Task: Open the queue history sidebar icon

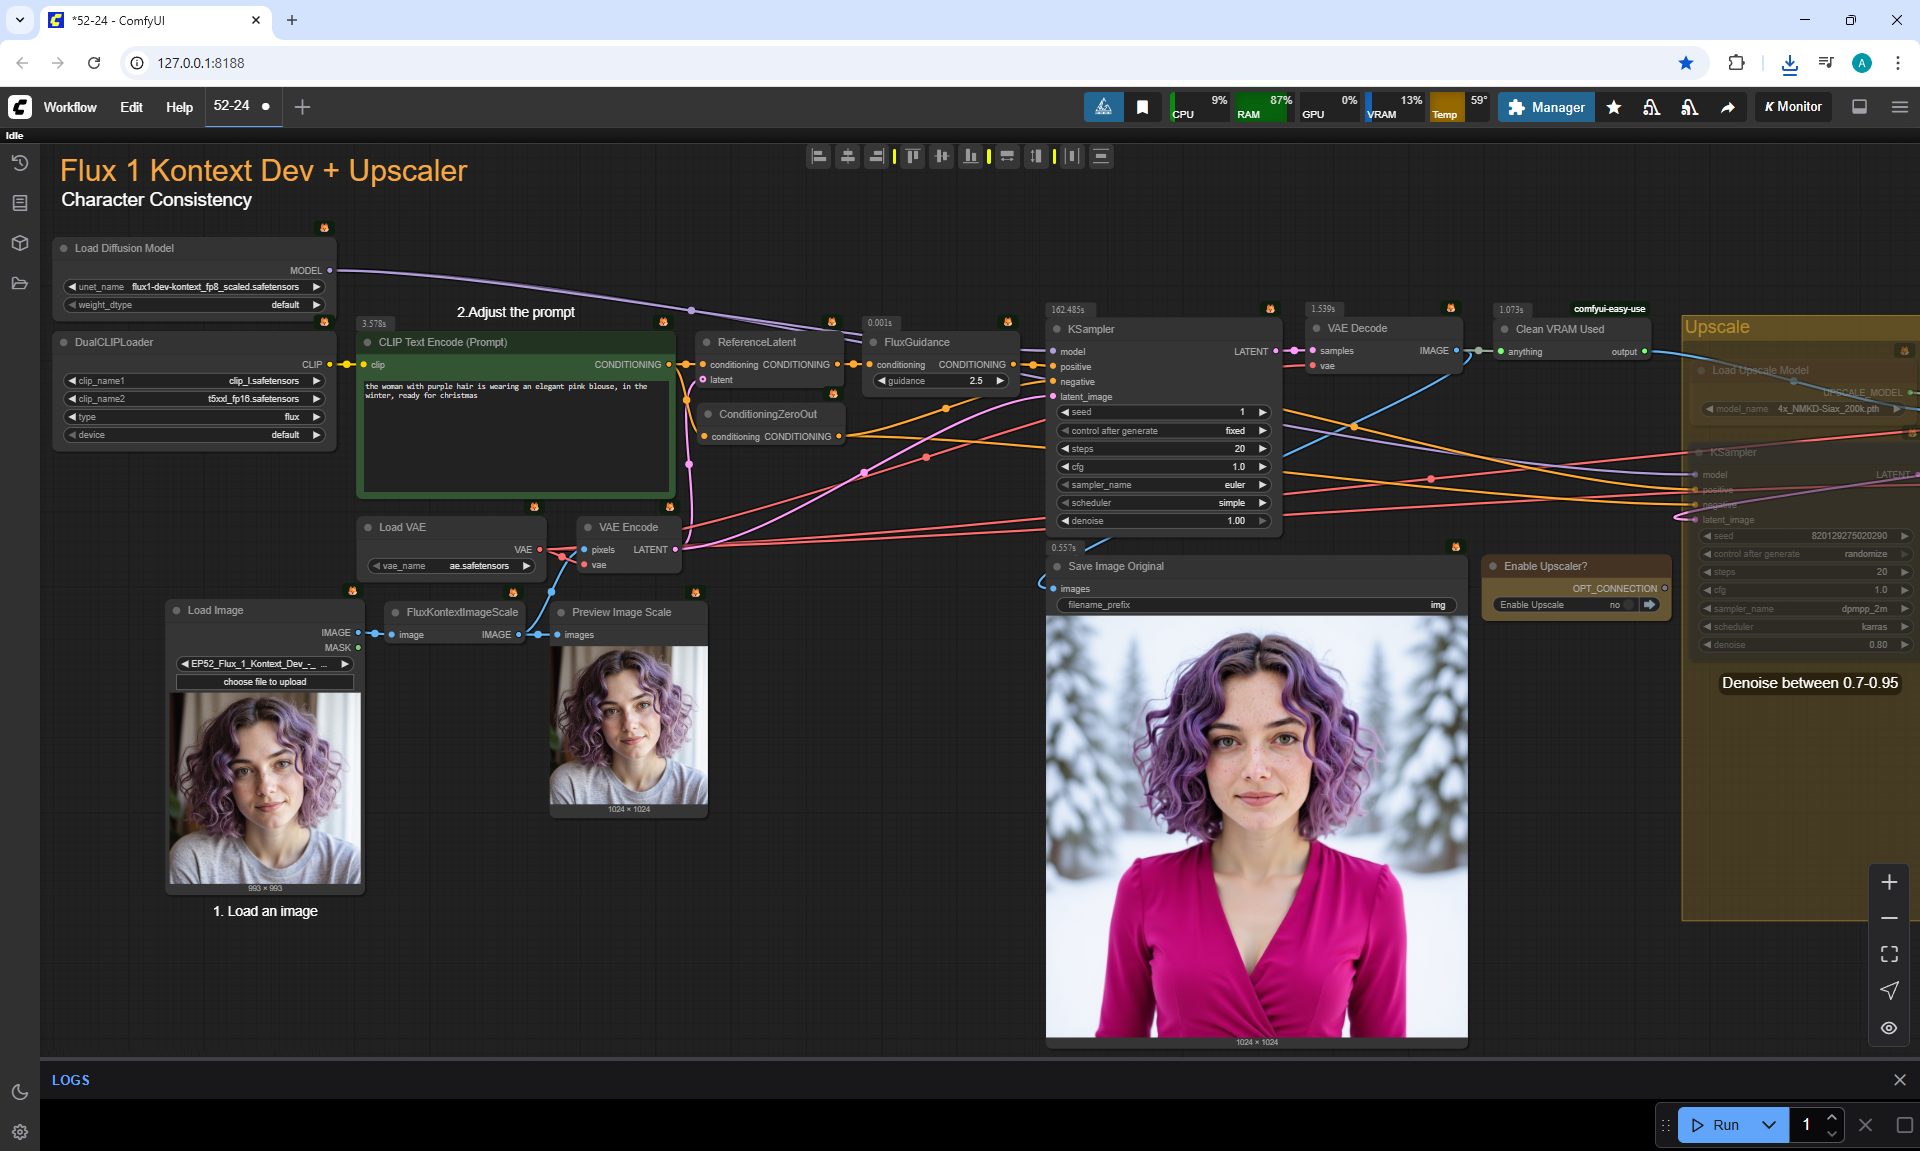Action: click(20, 163)
